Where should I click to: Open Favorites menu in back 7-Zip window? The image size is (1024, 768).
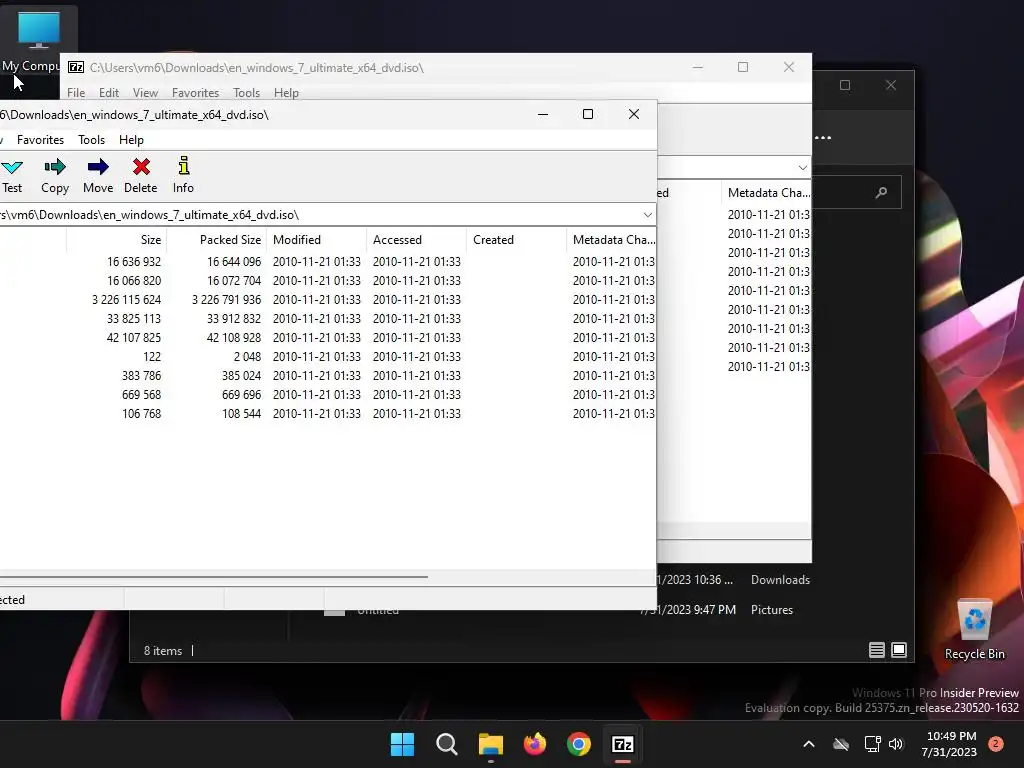pos(195,93)
